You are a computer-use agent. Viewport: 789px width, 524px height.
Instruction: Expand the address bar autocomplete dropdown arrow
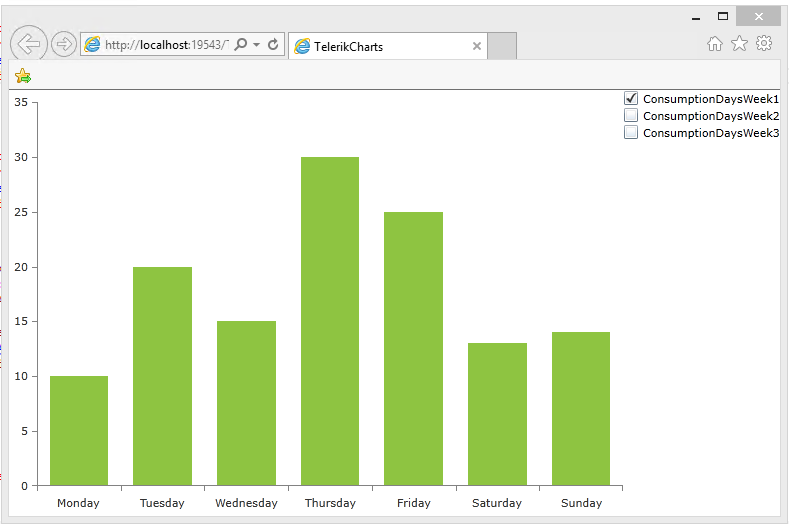pyautogui.click(x=256, y=45)
